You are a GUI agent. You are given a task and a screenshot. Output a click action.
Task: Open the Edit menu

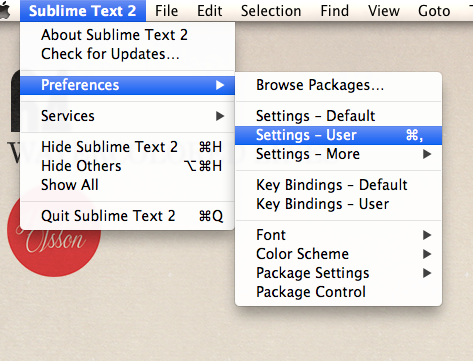click(x=209, y=11)
